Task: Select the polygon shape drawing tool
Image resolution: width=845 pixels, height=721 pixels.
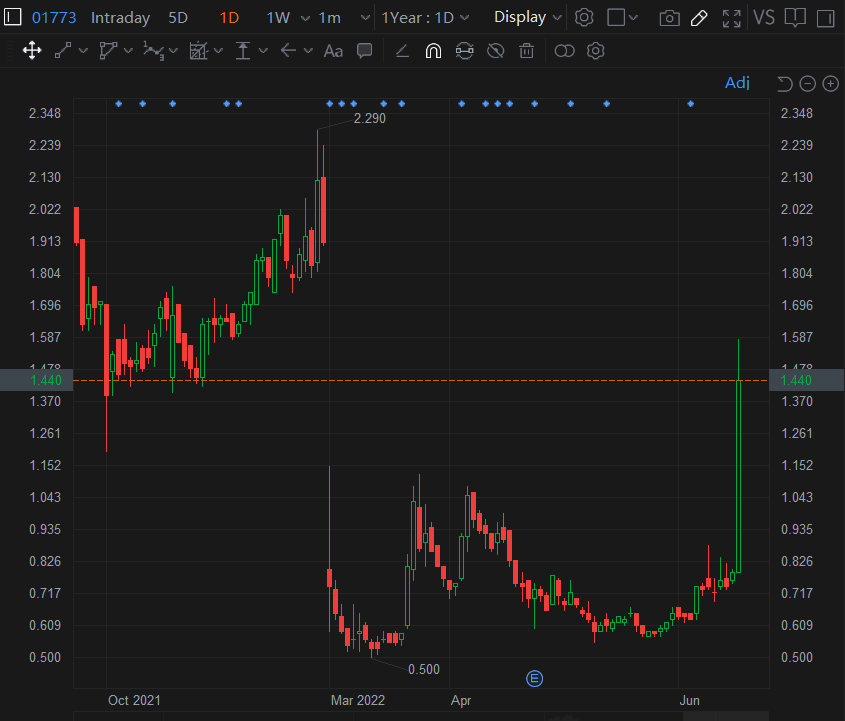Action: click(108, 51)
